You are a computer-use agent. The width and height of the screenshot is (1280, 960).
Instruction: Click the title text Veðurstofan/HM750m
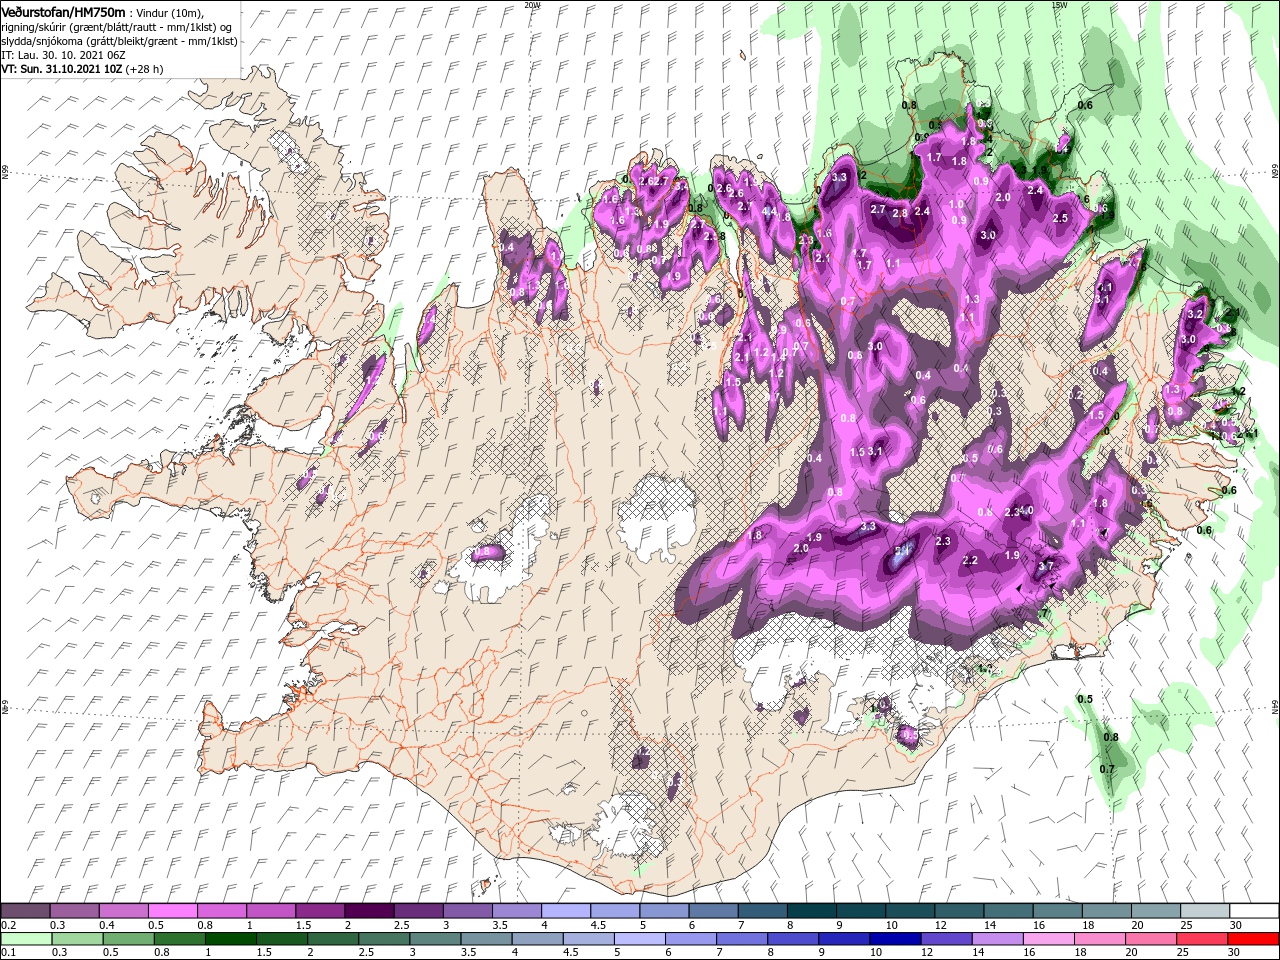pos(63,11)
